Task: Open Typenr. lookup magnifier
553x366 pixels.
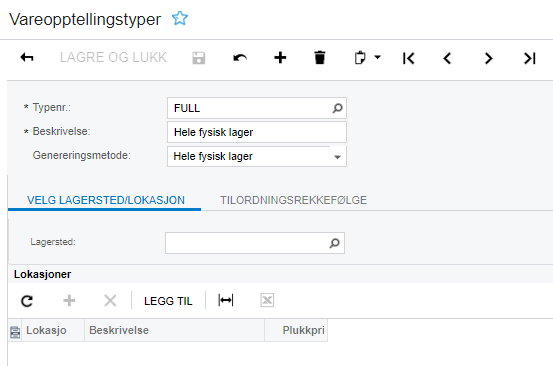Action: pyautogui.click(x=337, y=108)
